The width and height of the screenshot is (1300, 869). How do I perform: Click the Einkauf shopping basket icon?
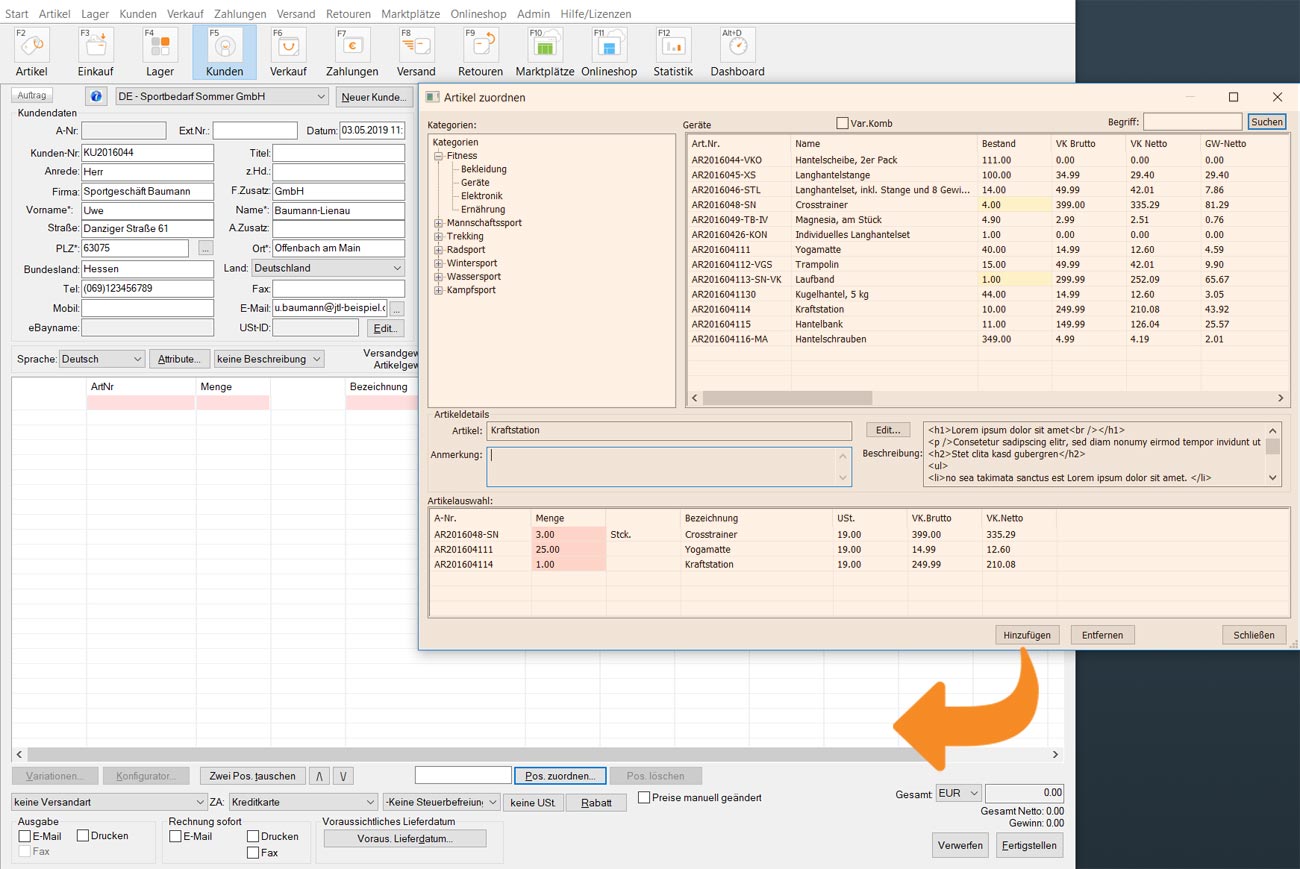(x=95, y=47)
